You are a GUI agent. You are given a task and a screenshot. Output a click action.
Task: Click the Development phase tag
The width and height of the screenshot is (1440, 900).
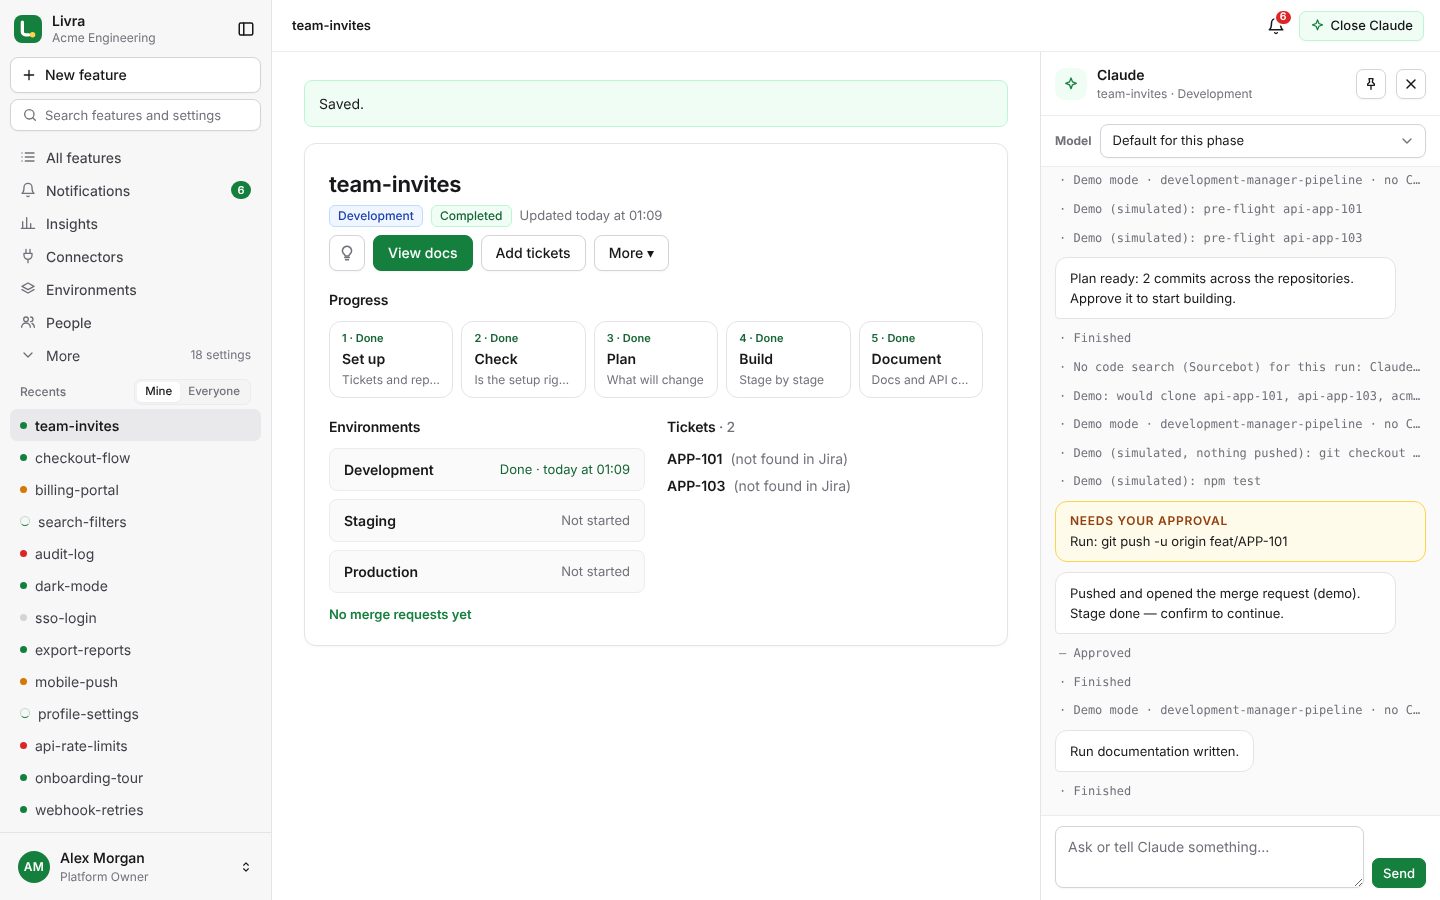point(376,216)
